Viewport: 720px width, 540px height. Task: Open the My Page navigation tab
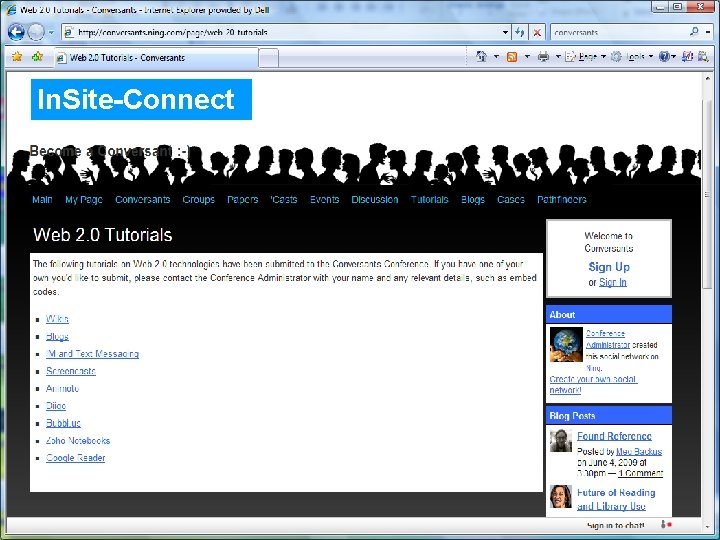[84, 200]
